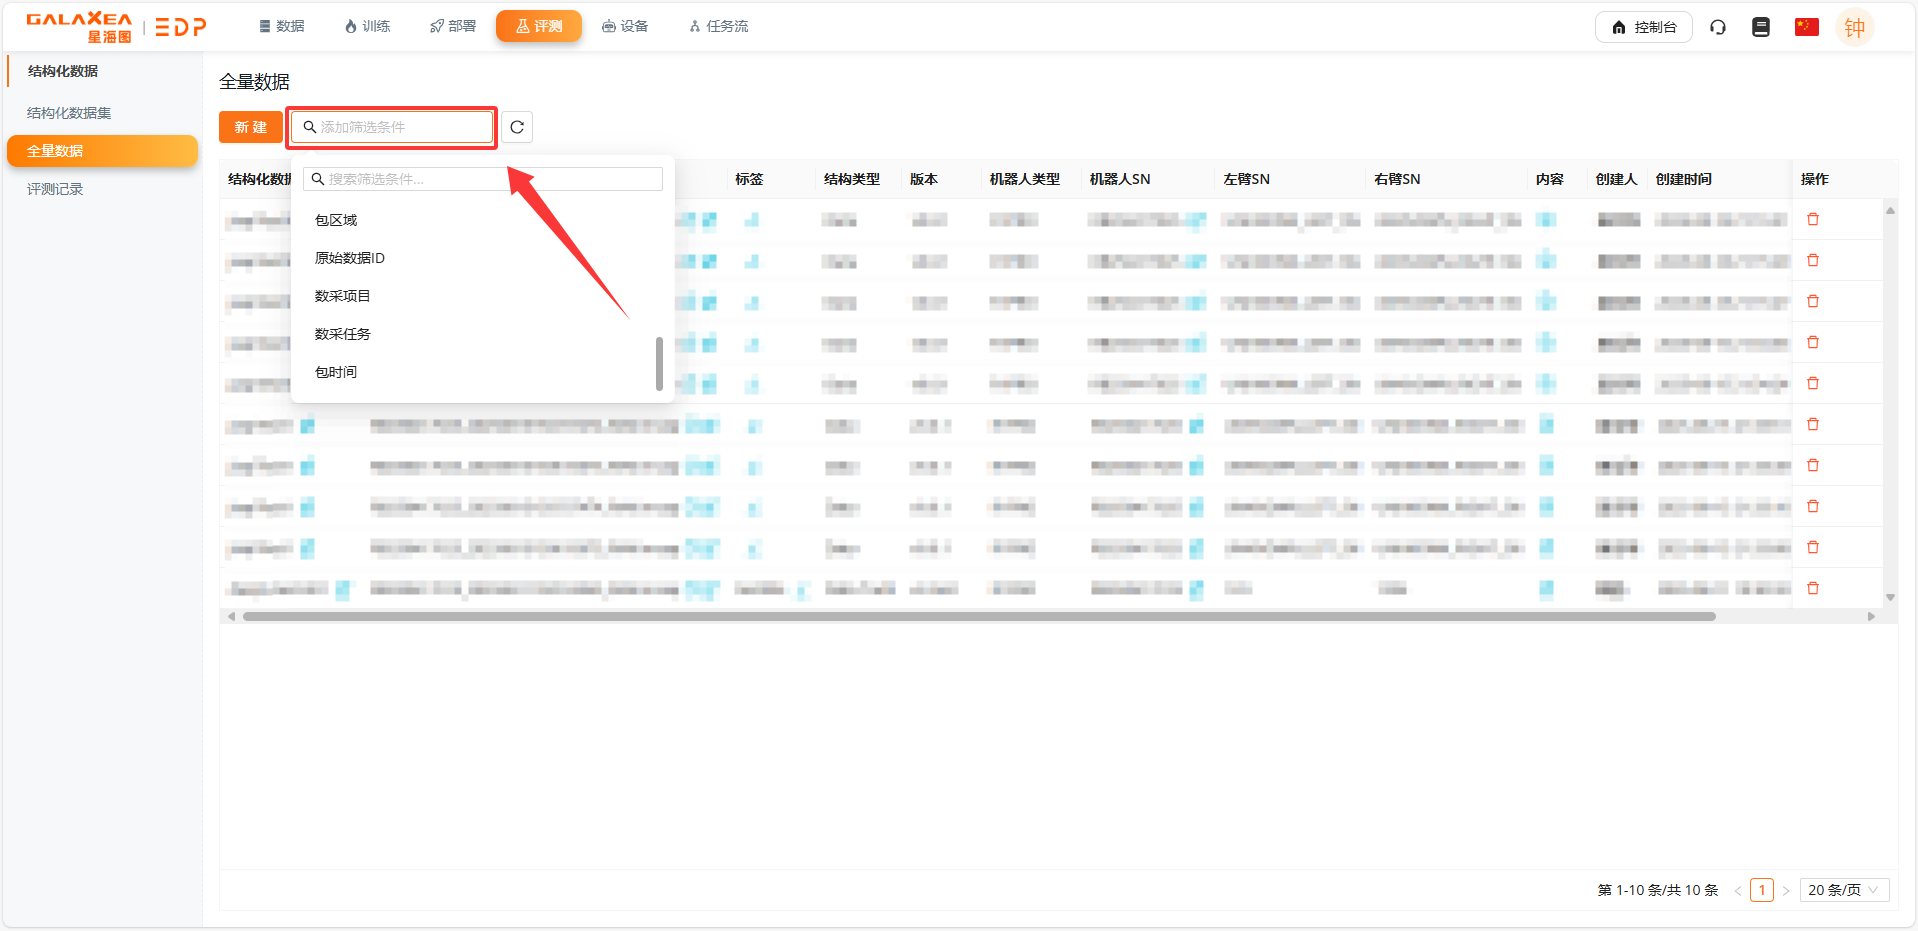
Task: Click the Chinese flag language icon
Action: point(1806,27)
